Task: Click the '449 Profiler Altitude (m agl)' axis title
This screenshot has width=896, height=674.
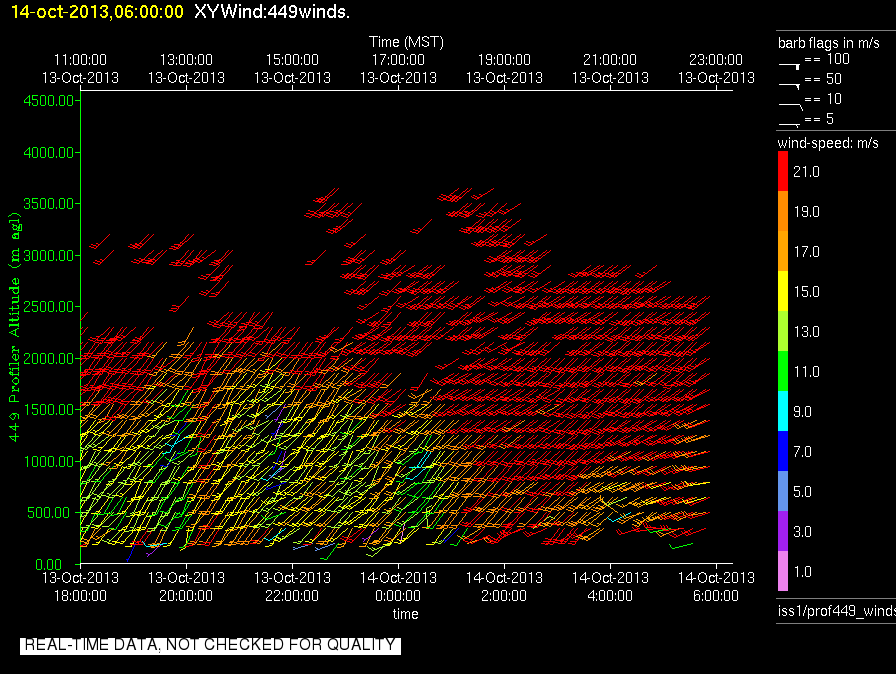Action: click(x=14, y=327)
